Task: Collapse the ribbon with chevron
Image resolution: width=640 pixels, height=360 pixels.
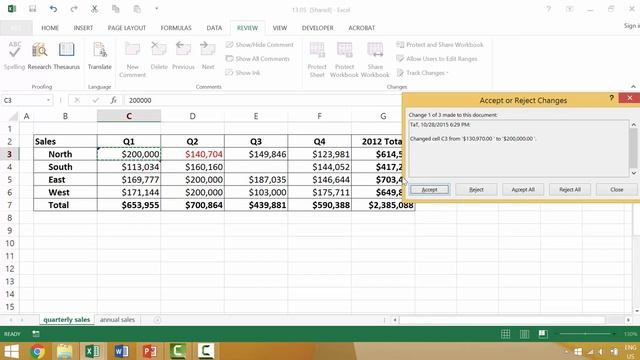Action: click(x=633, y=87)
